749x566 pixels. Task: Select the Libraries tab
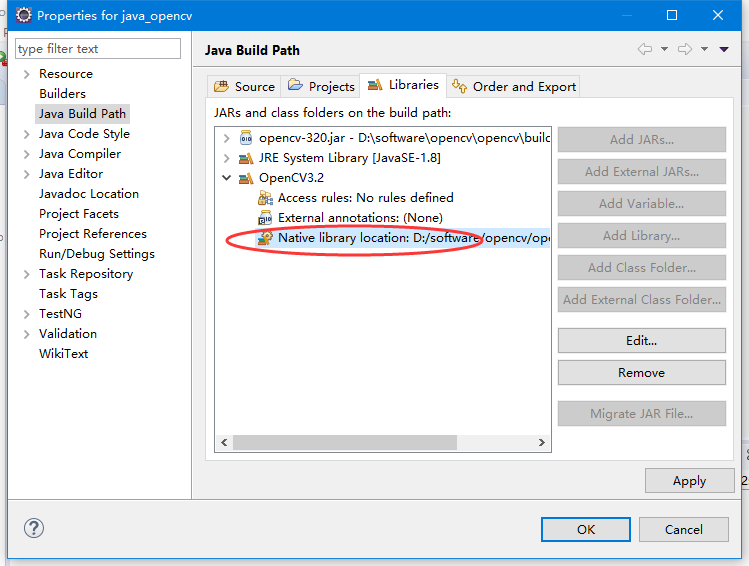click(x=403, y=85)
